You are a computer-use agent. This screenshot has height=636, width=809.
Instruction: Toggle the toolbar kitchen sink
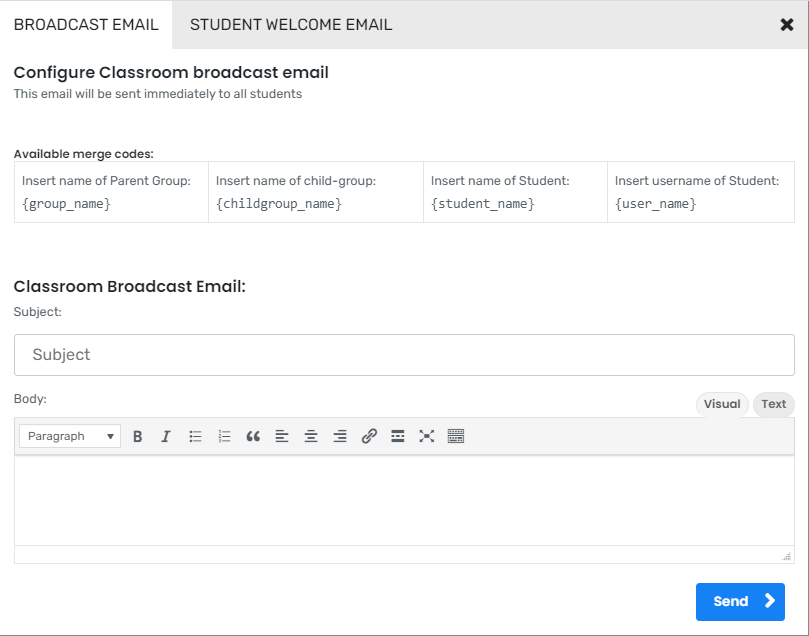coord(456,436)
